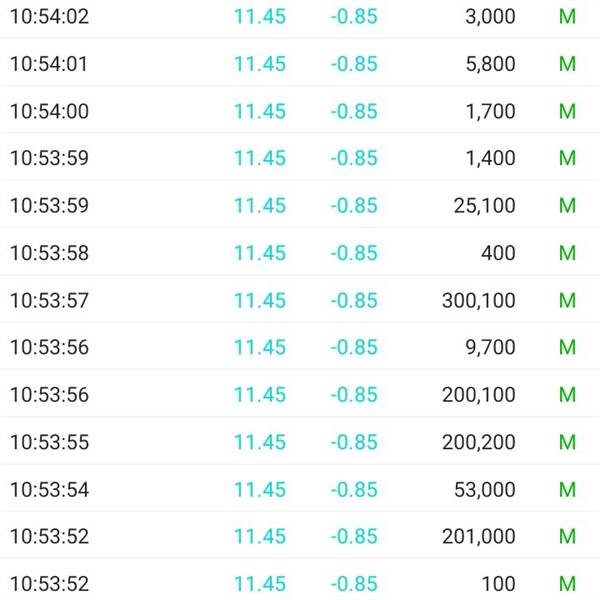Click the 1,400 volume entry
600x600 pixels.
point(490,158)
